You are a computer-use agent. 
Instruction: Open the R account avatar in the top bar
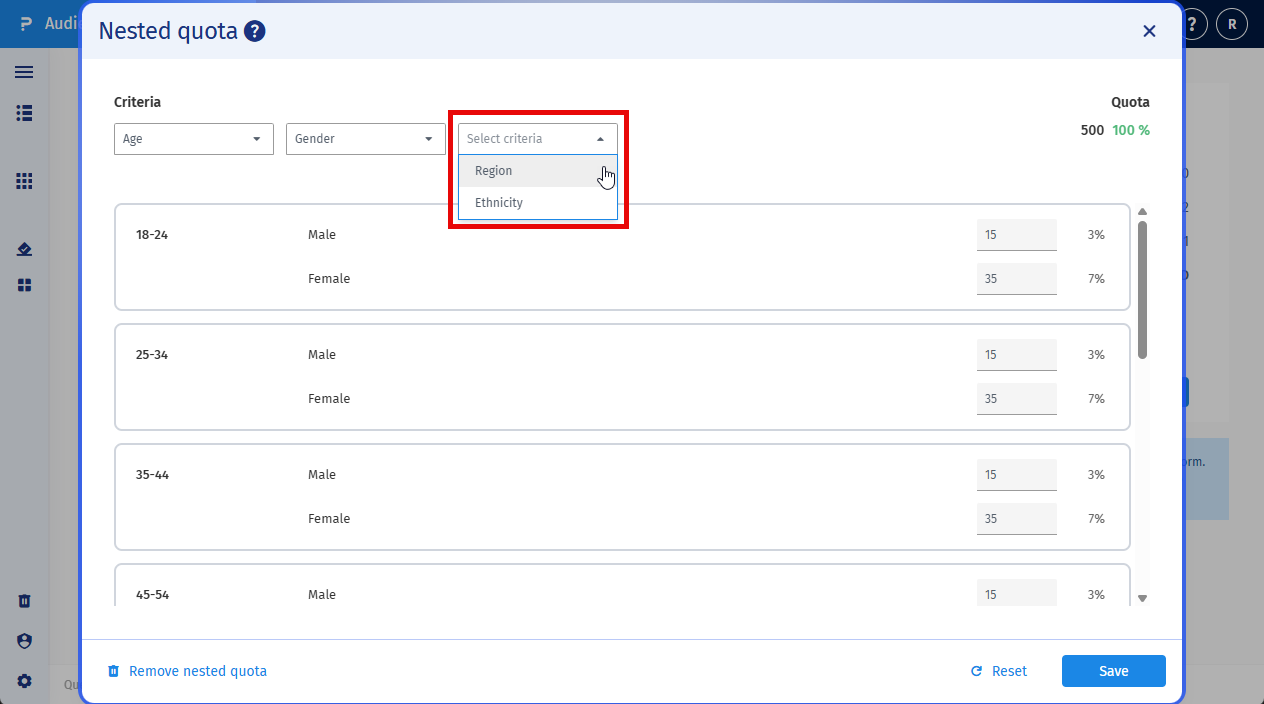point(1231,23)
